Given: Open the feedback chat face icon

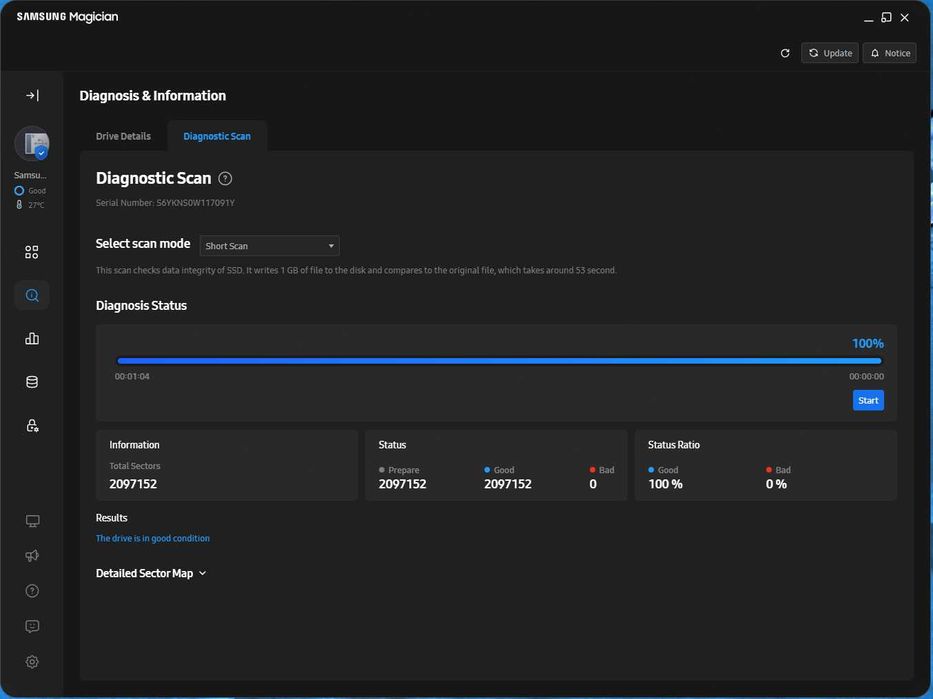Looking at the screenshot, I should (32, 626).
